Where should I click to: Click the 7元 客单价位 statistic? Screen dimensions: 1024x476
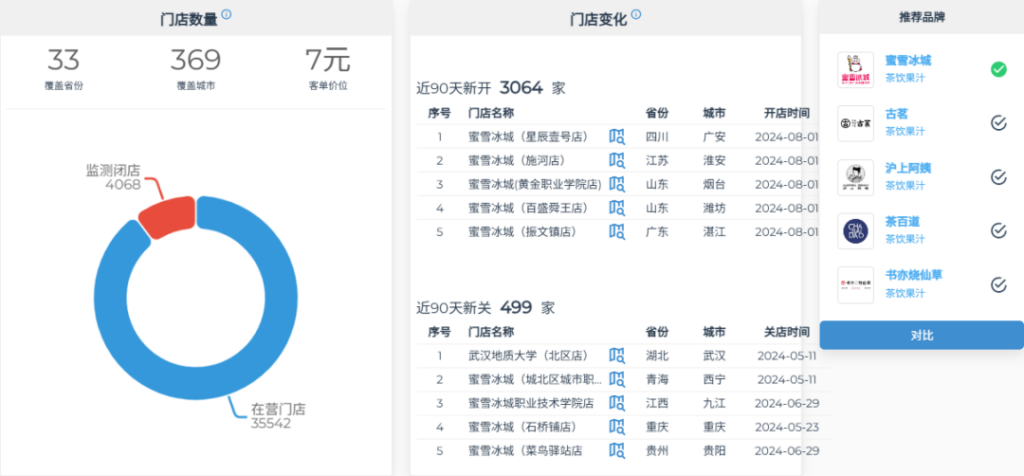pos(328,70)
